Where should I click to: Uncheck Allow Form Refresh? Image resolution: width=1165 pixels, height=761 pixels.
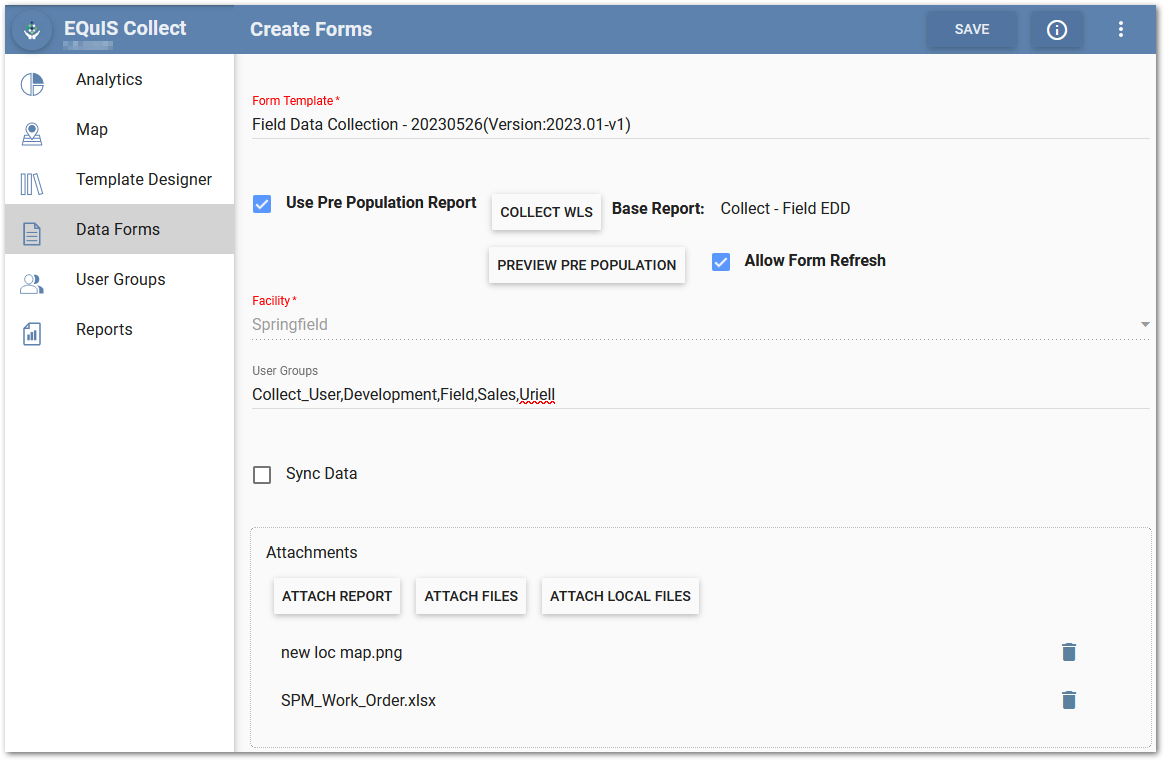720,261
